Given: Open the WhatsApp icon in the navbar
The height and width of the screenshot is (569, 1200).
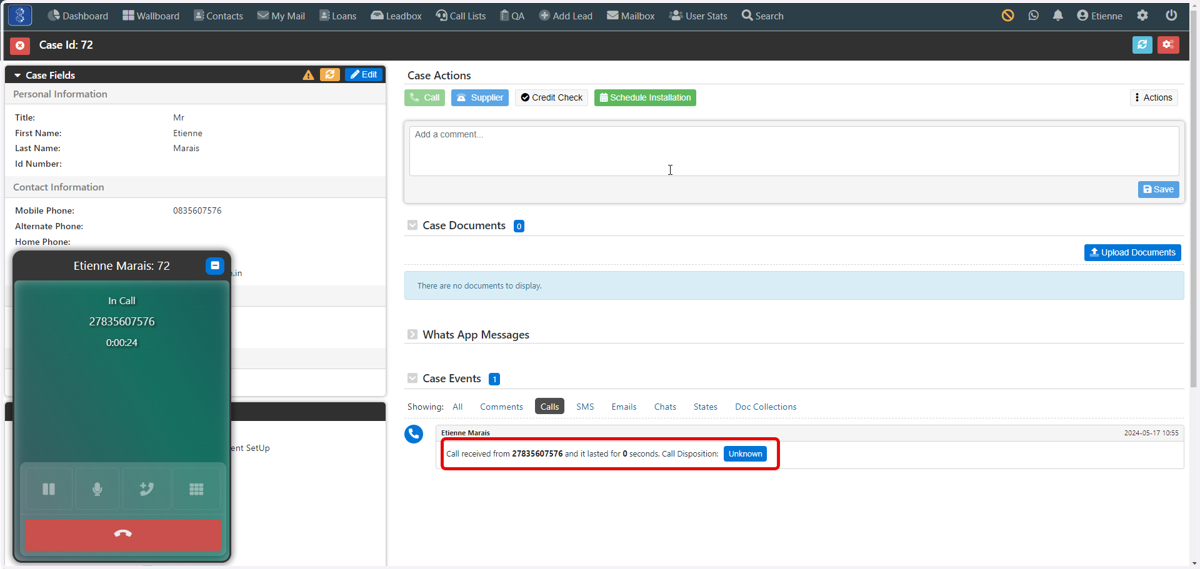Looking at the screenshot, I should (1033, 16).
